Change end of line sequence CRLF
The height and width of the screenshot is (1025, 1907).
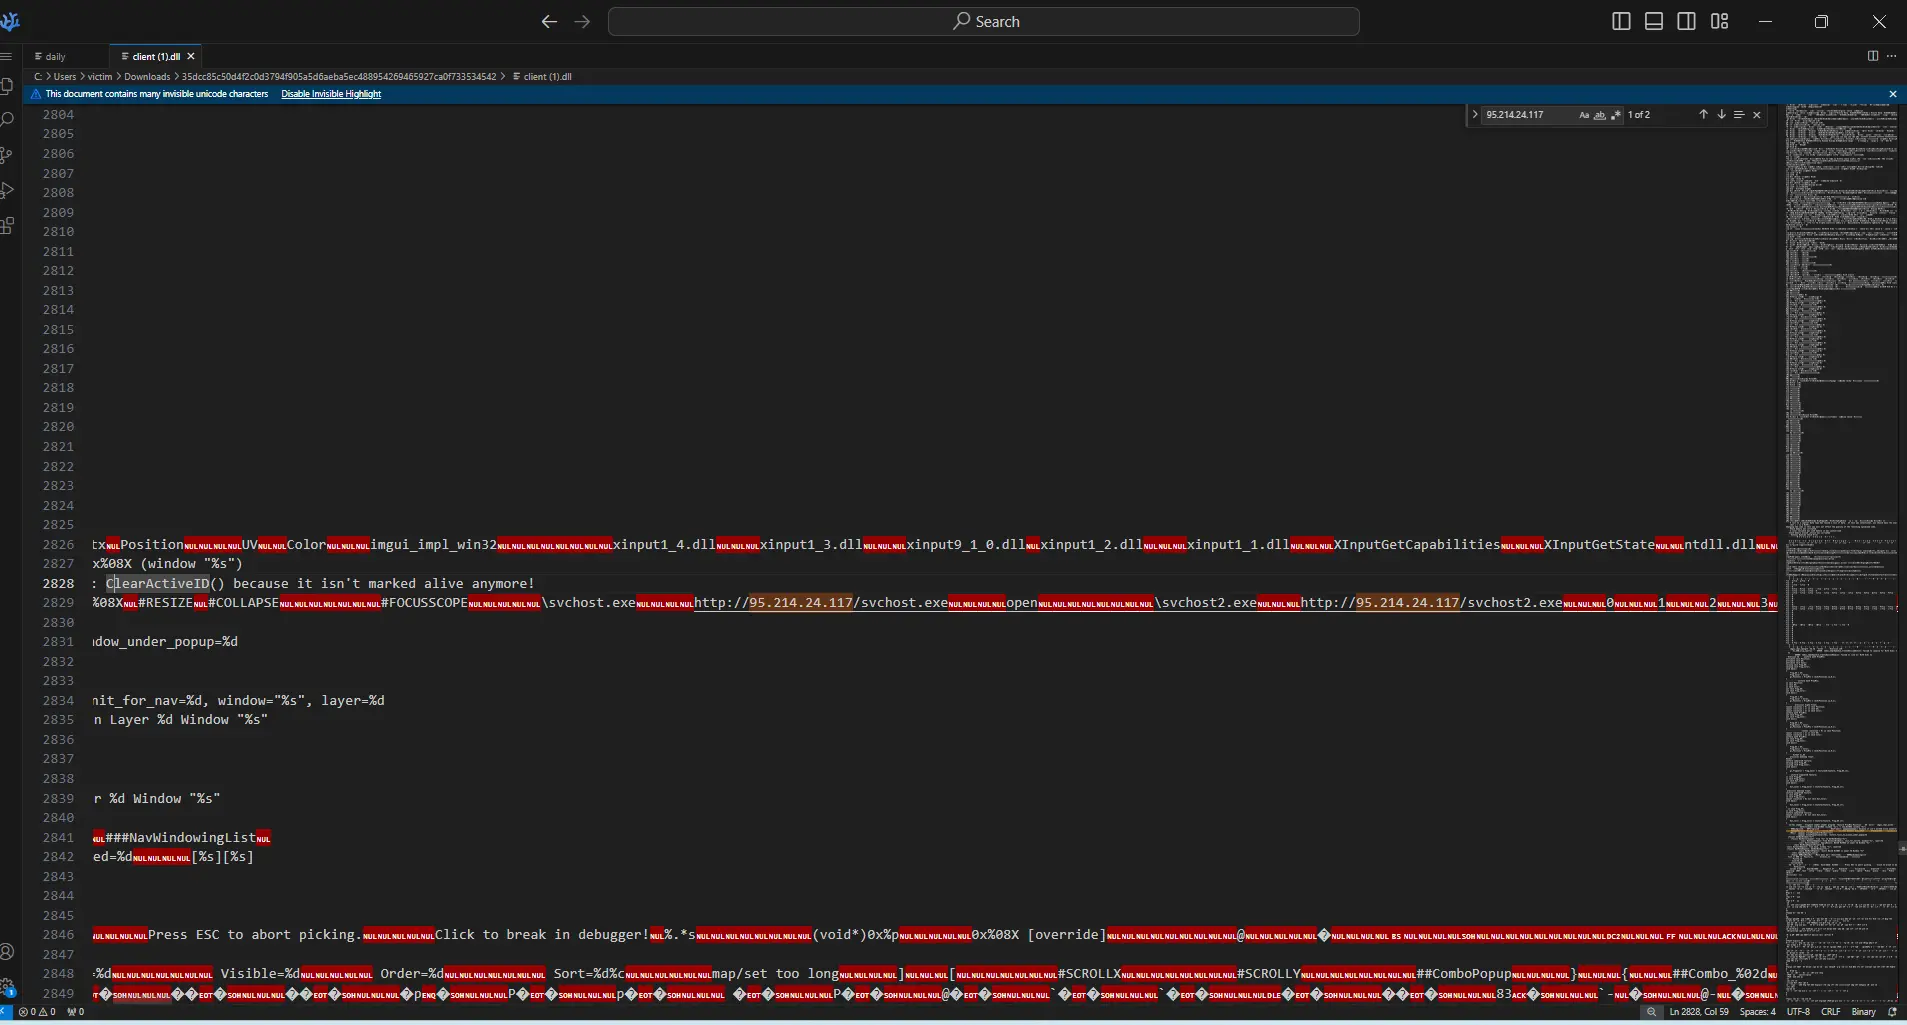[1831, 1012]
